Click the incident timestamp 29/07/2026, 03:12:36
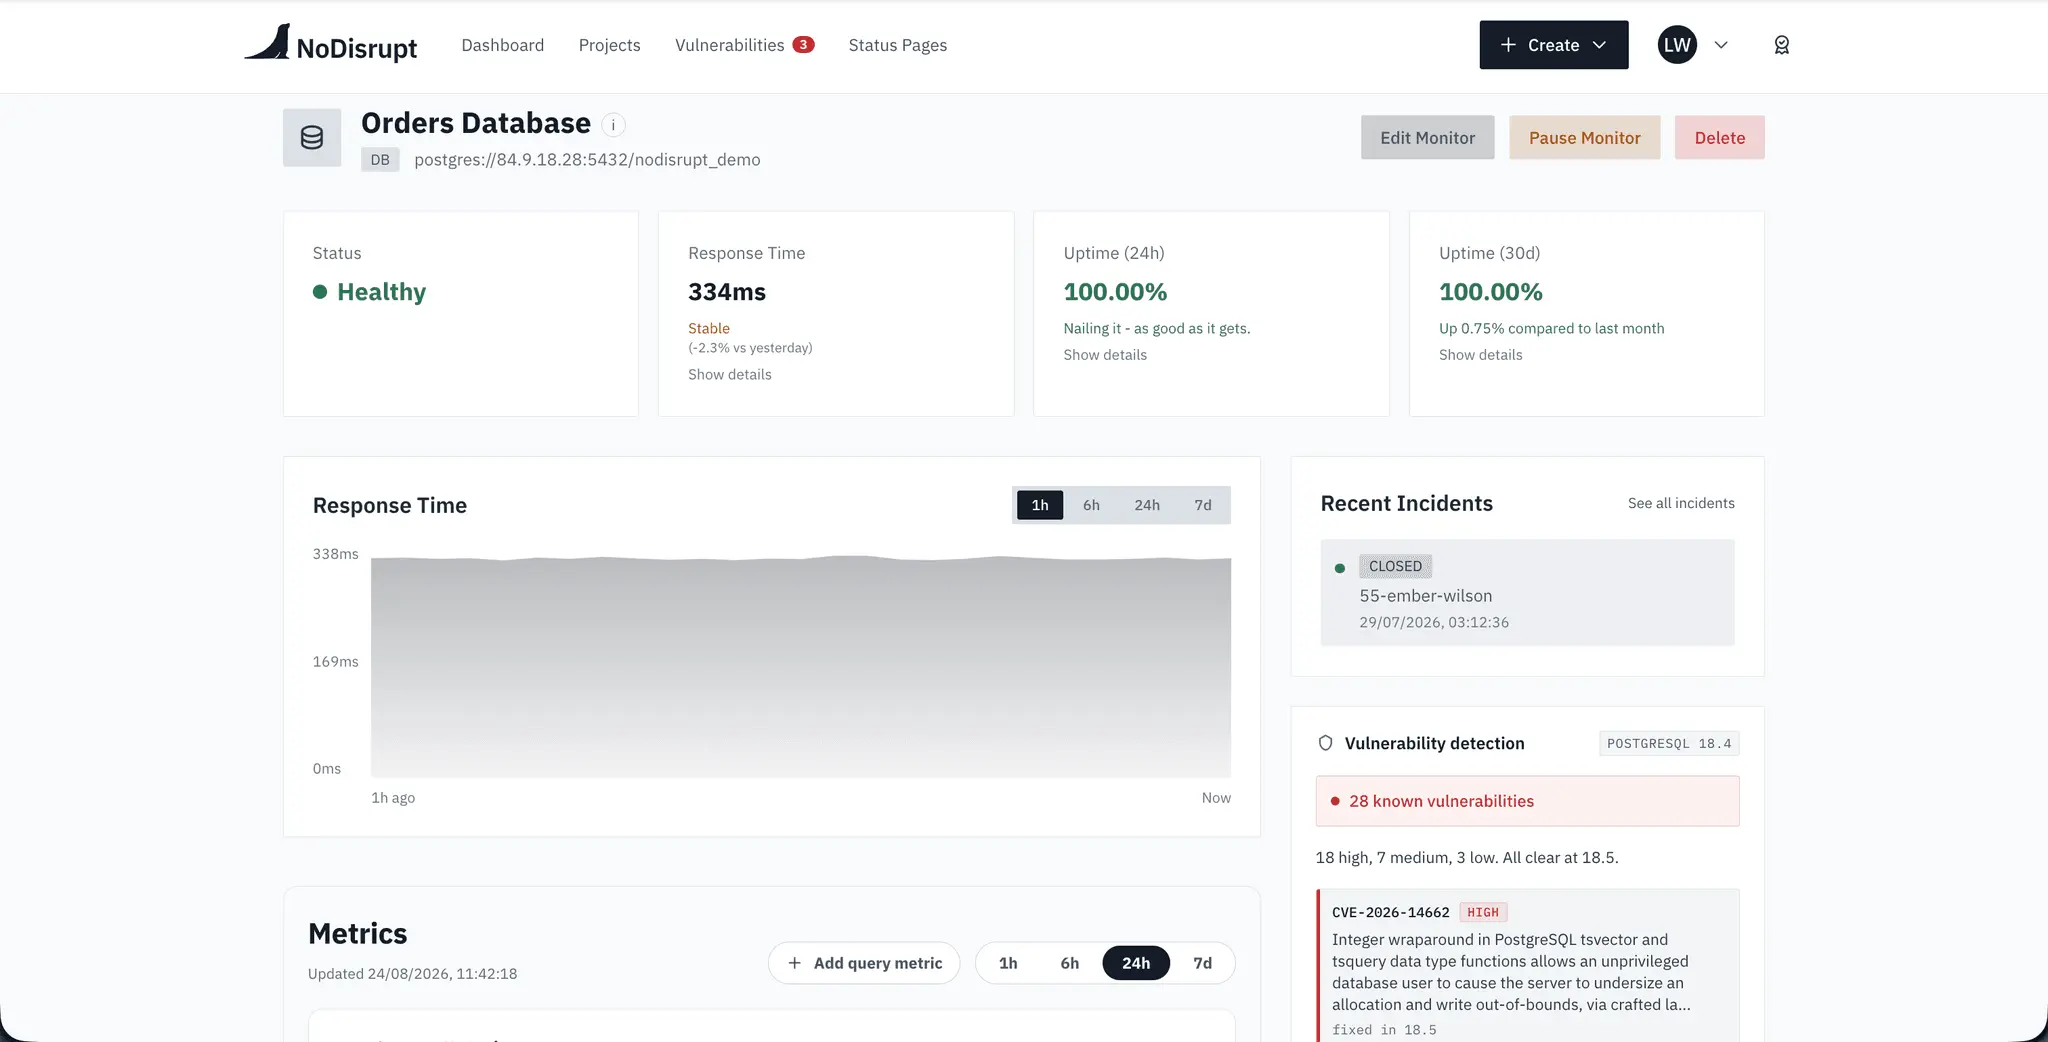The image size is (2048, 1042). [x=1434, y=622]
